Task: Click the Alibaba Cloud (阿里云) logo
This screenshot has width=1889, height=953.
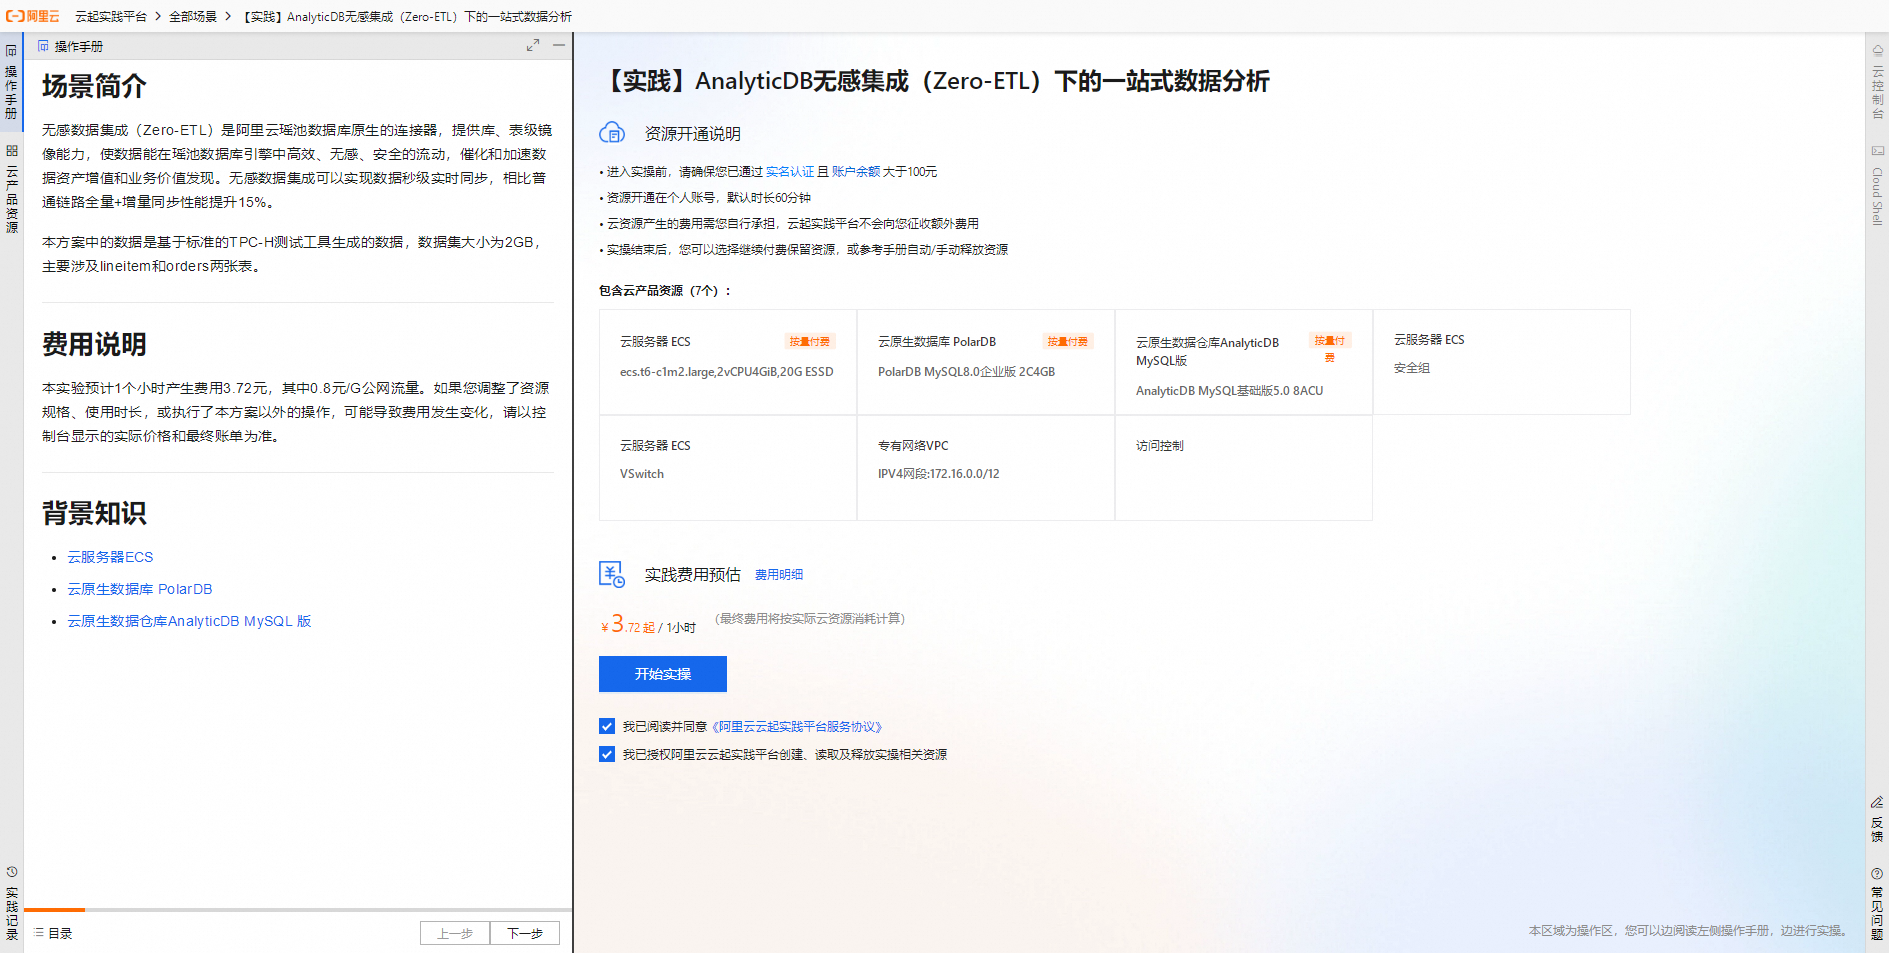Action: (33, 16)
